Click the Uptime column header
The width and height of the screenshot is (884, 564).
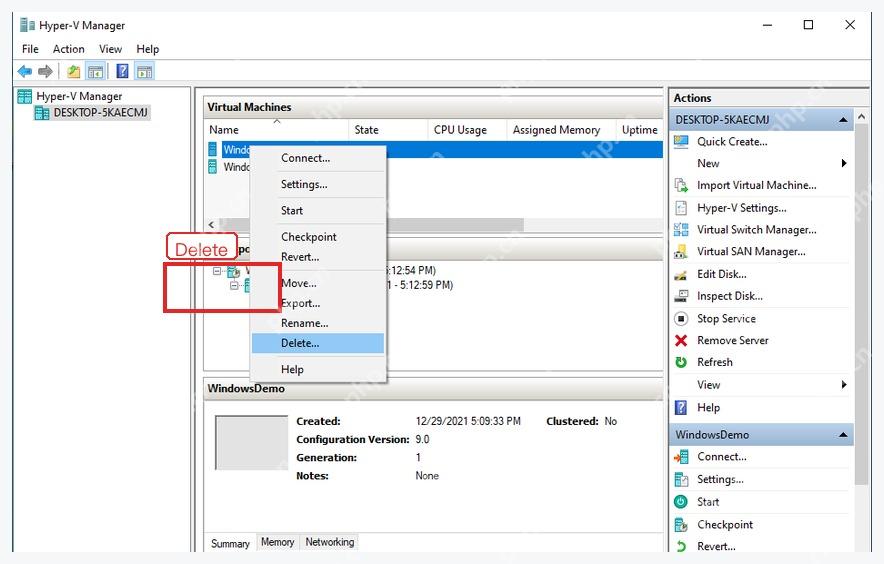(x=639, y=130)
